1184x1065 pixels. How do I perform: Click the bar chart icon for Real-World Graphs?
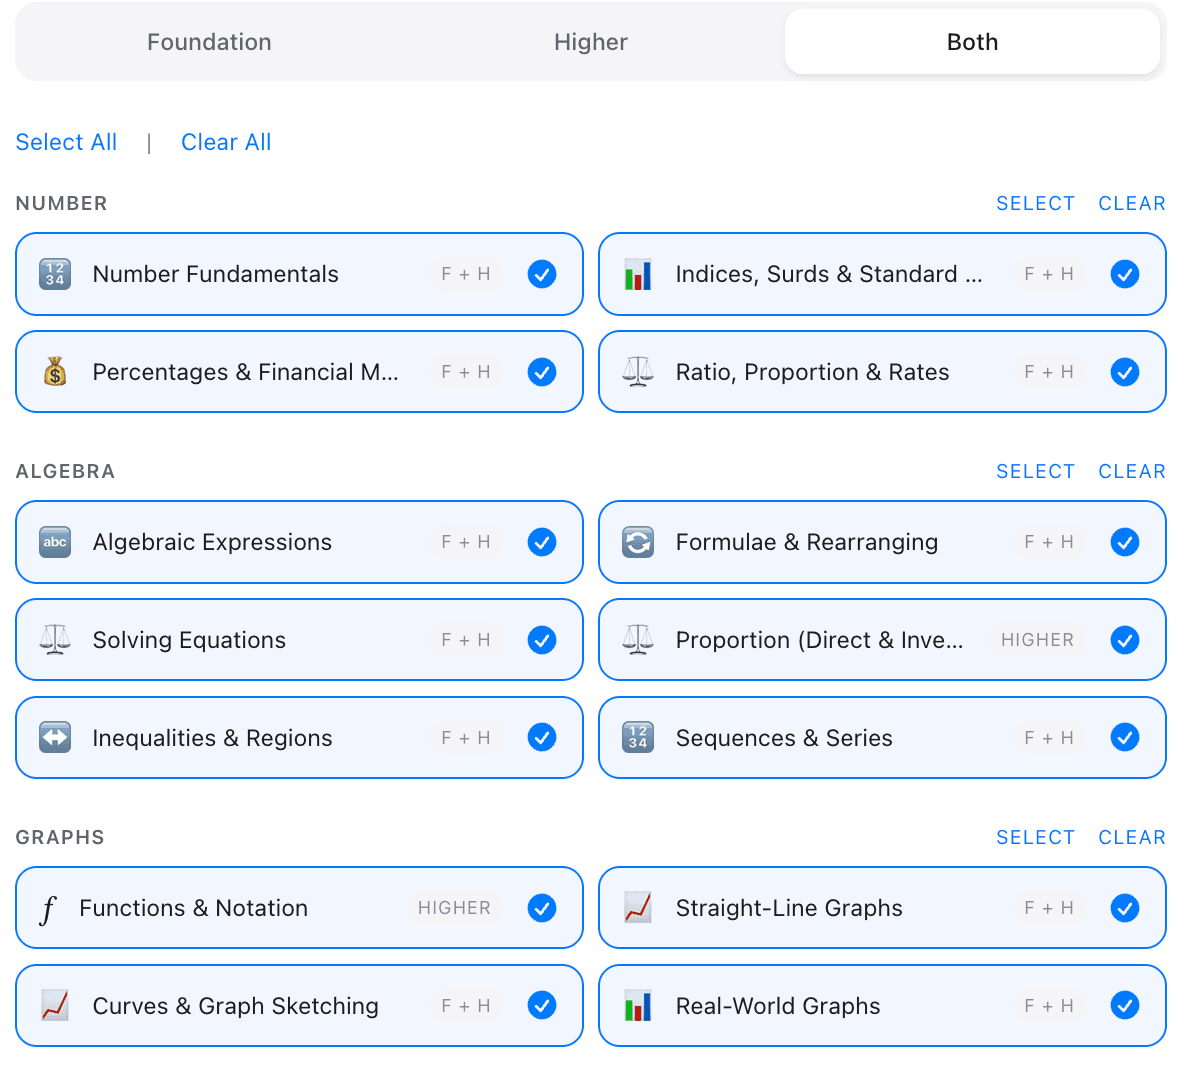[638, 1006]
